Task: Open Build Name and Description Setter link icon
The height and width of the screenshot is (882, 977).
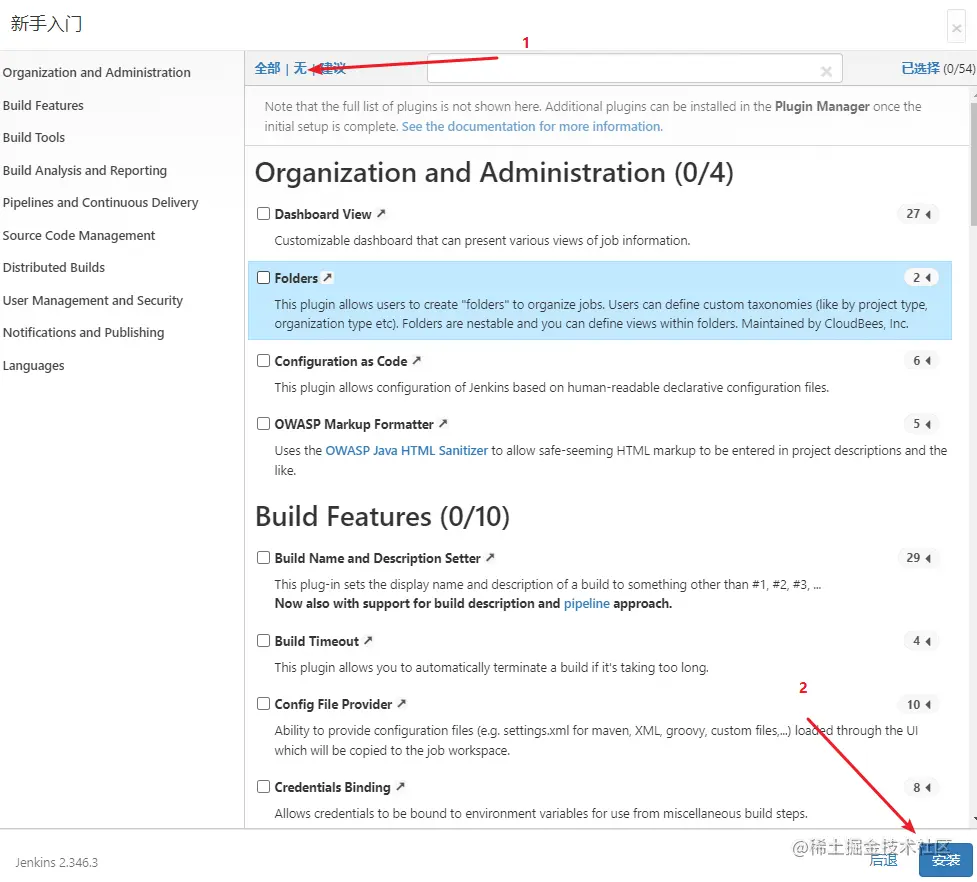Action: tap(490, 557)
